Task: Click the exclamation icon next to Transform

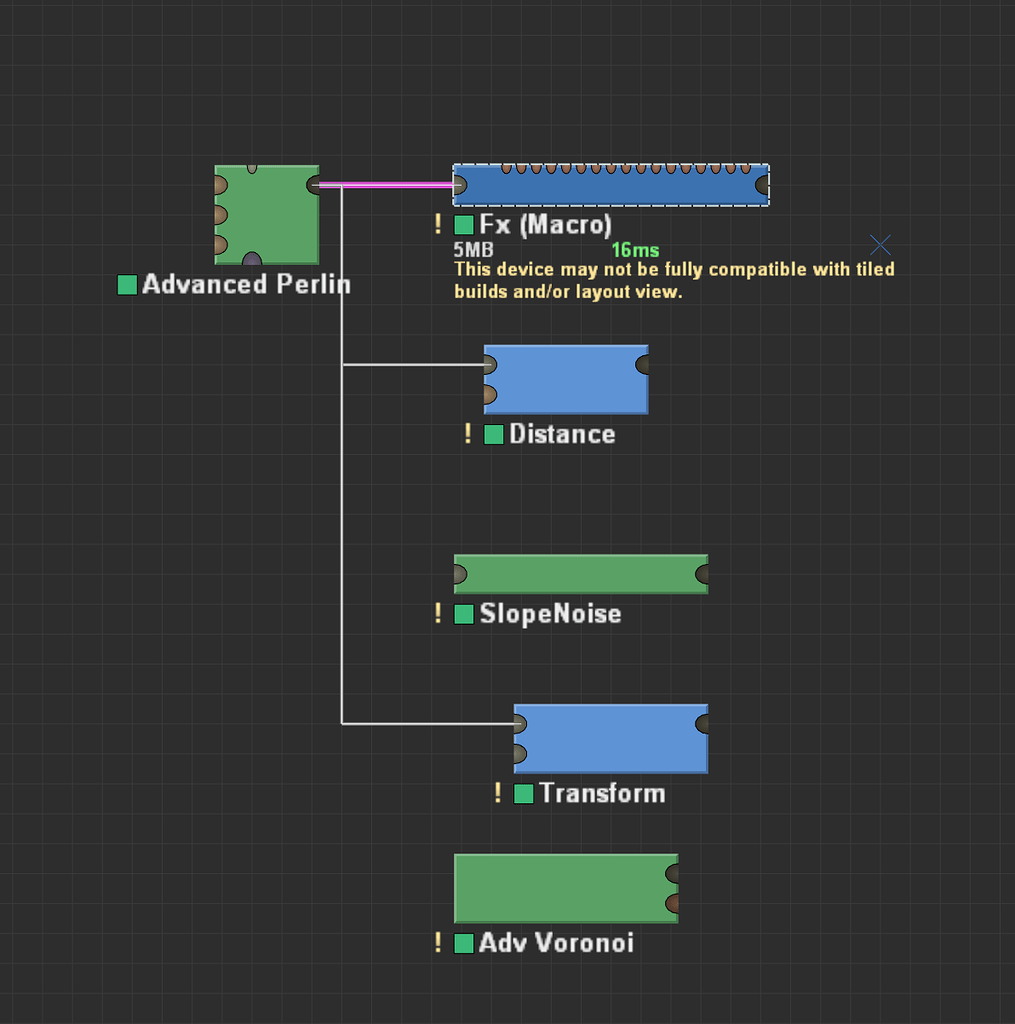Action: point(497,793)
